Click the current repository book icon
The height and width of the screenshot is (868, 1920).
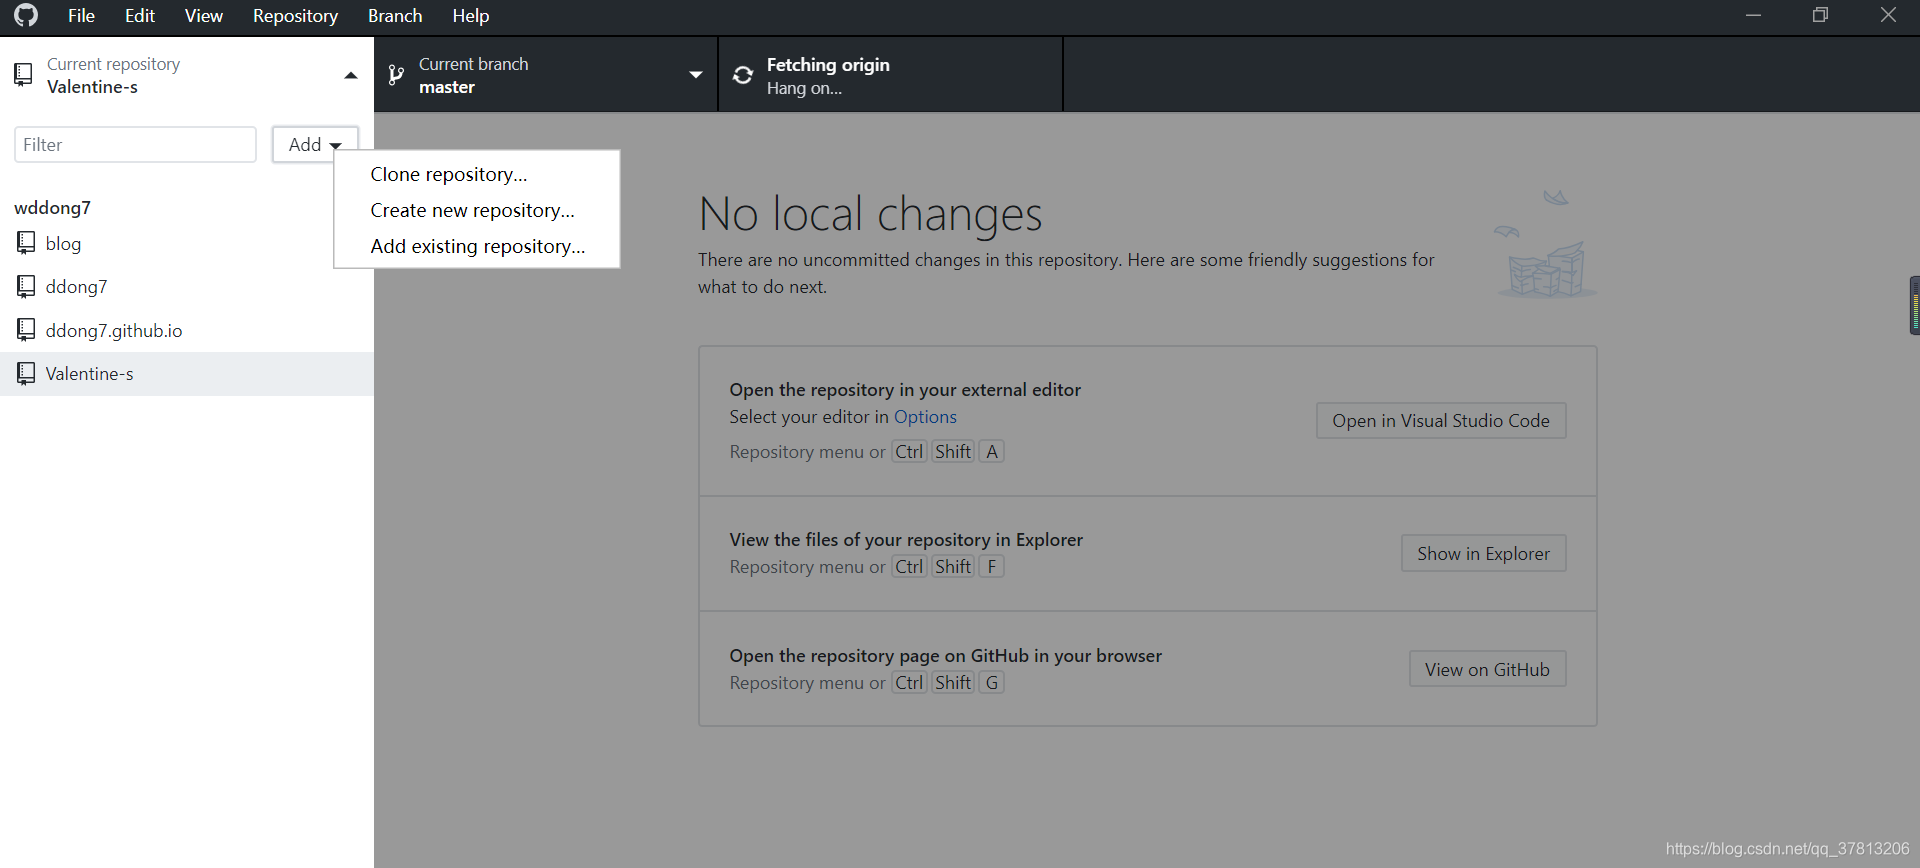[x=23, y=75]
